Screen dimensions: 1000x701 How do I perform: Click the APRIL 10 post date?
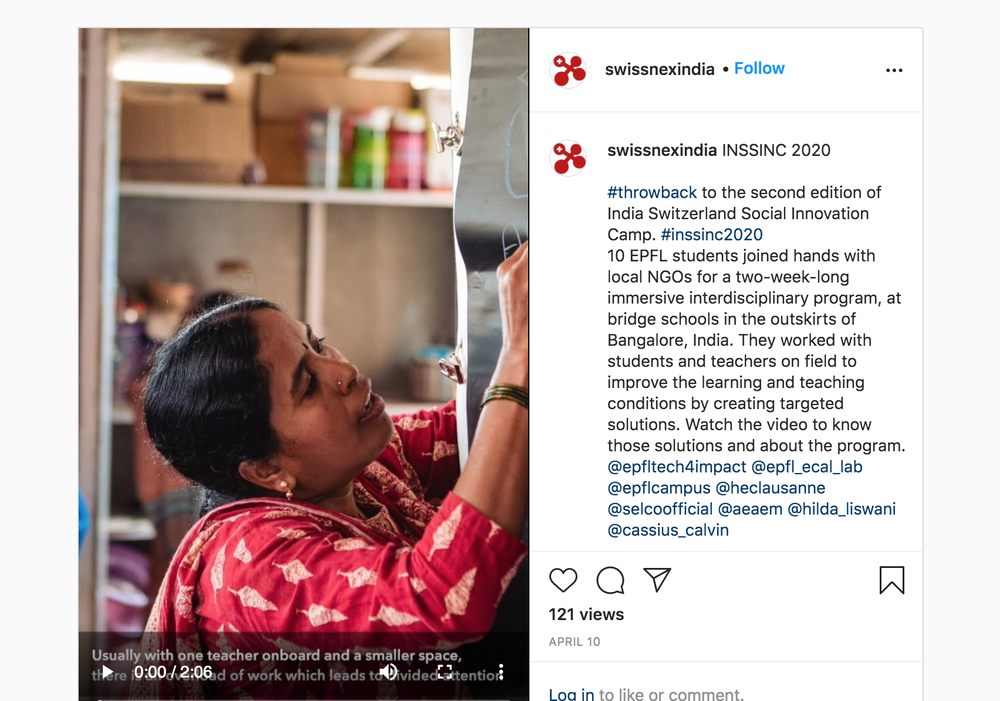coord(574,642)
